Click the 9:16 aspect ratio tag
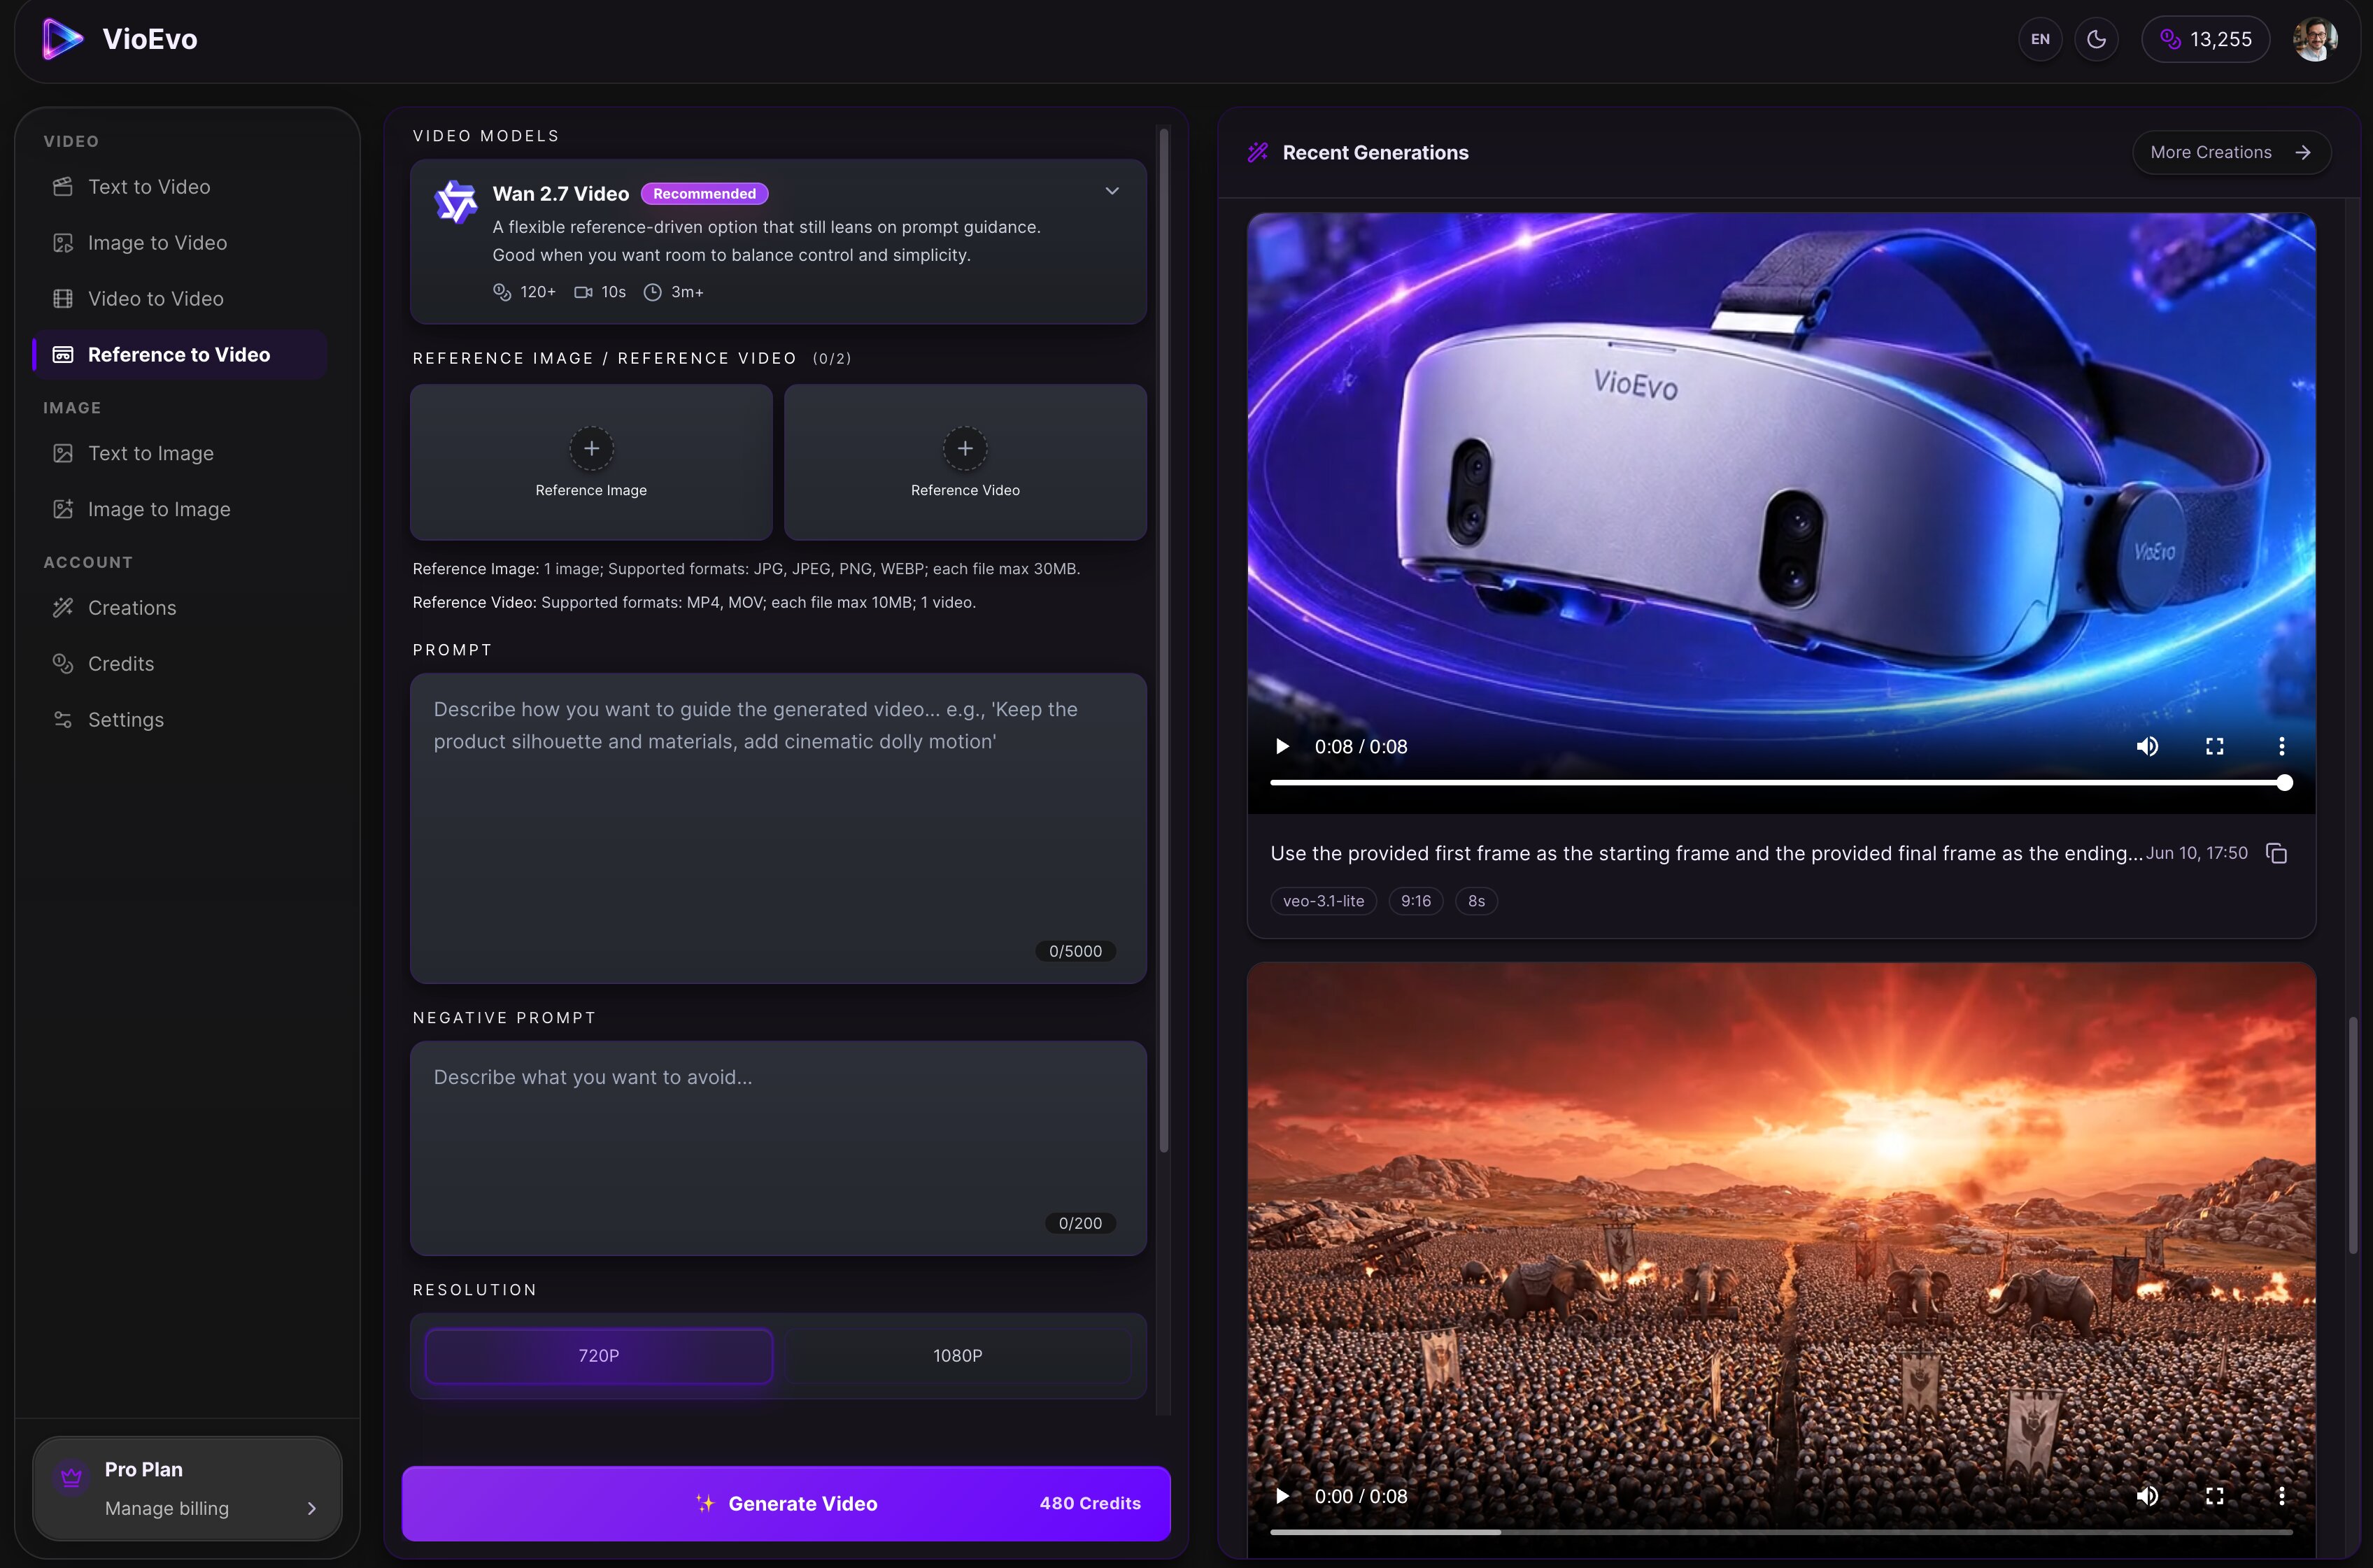Image resolution: width=2373 pixels, height=1568 pixels. 1415,901
